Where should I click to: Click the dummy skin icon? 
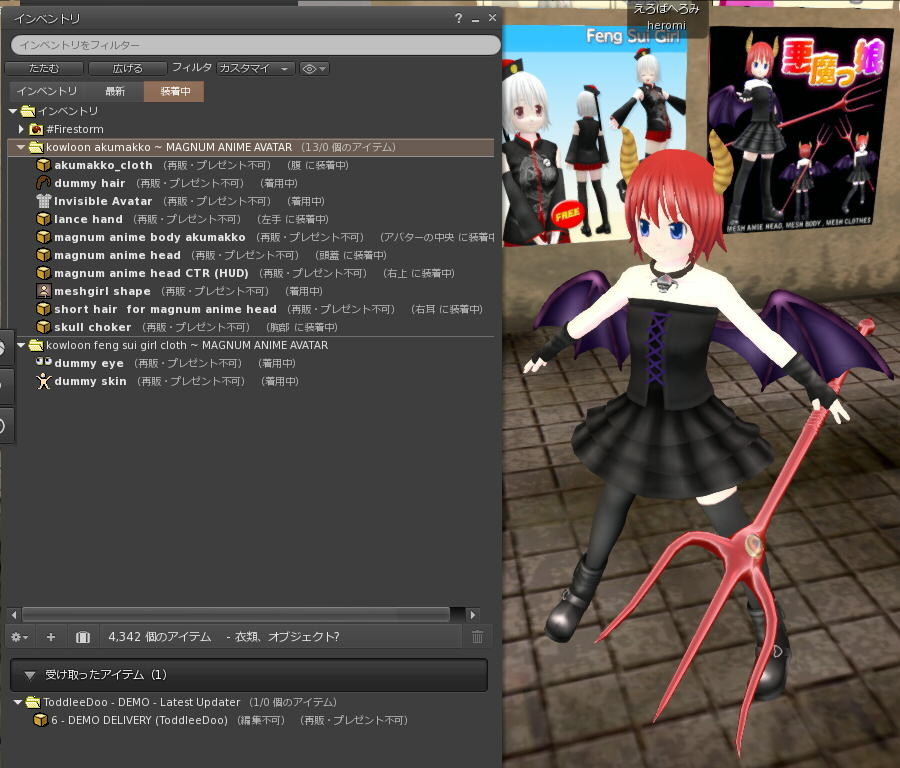[x=43, y=381]
